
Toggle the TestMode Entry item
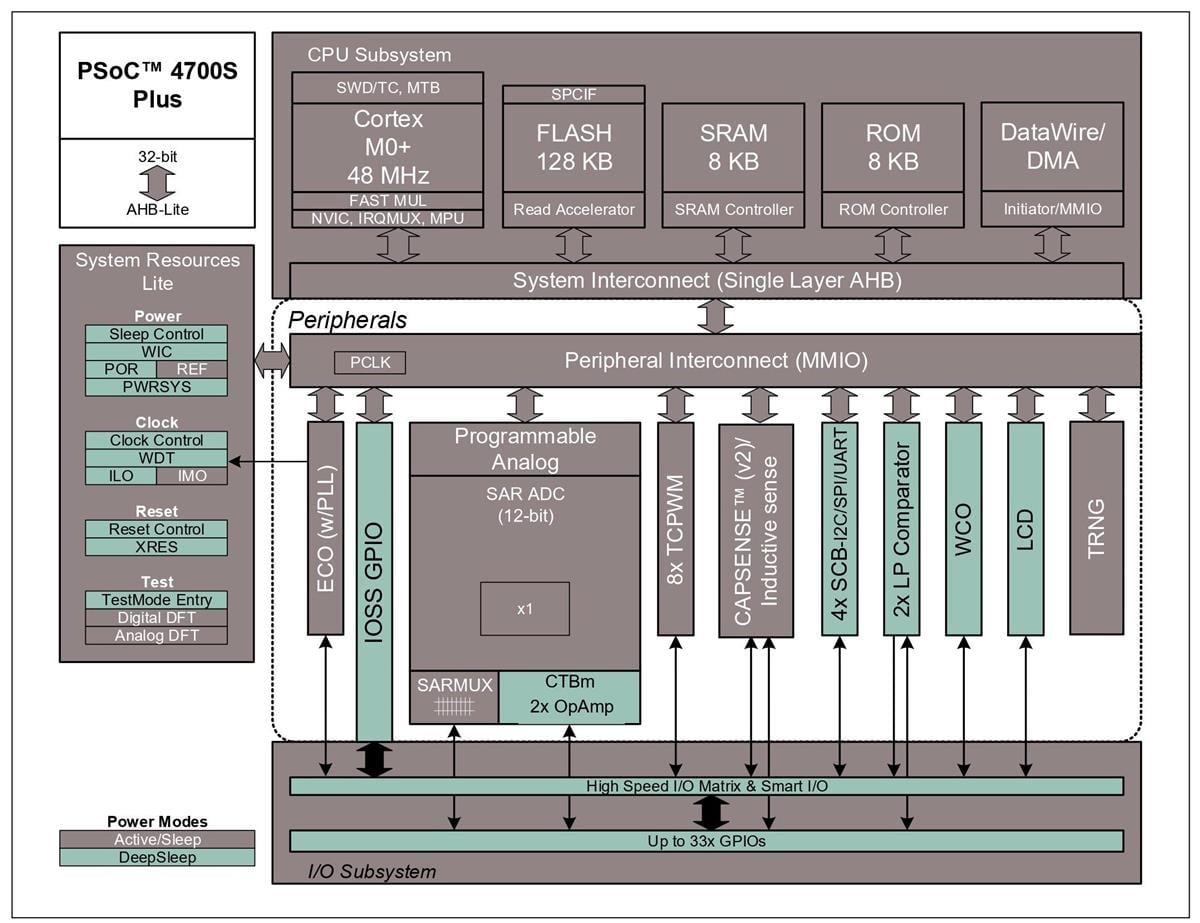[x=157, y=600]
